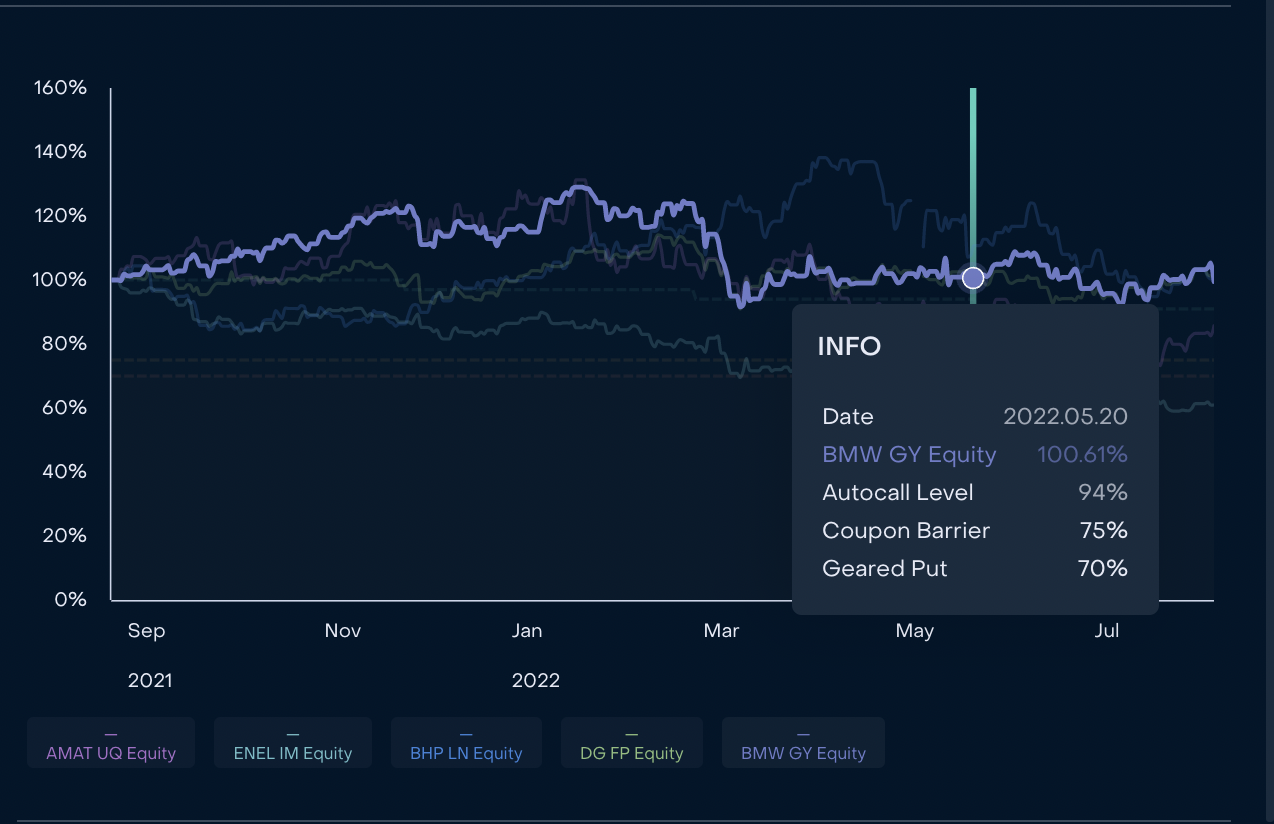
Task: Click the teal vertical date marker line
Action: click(973, 180)
